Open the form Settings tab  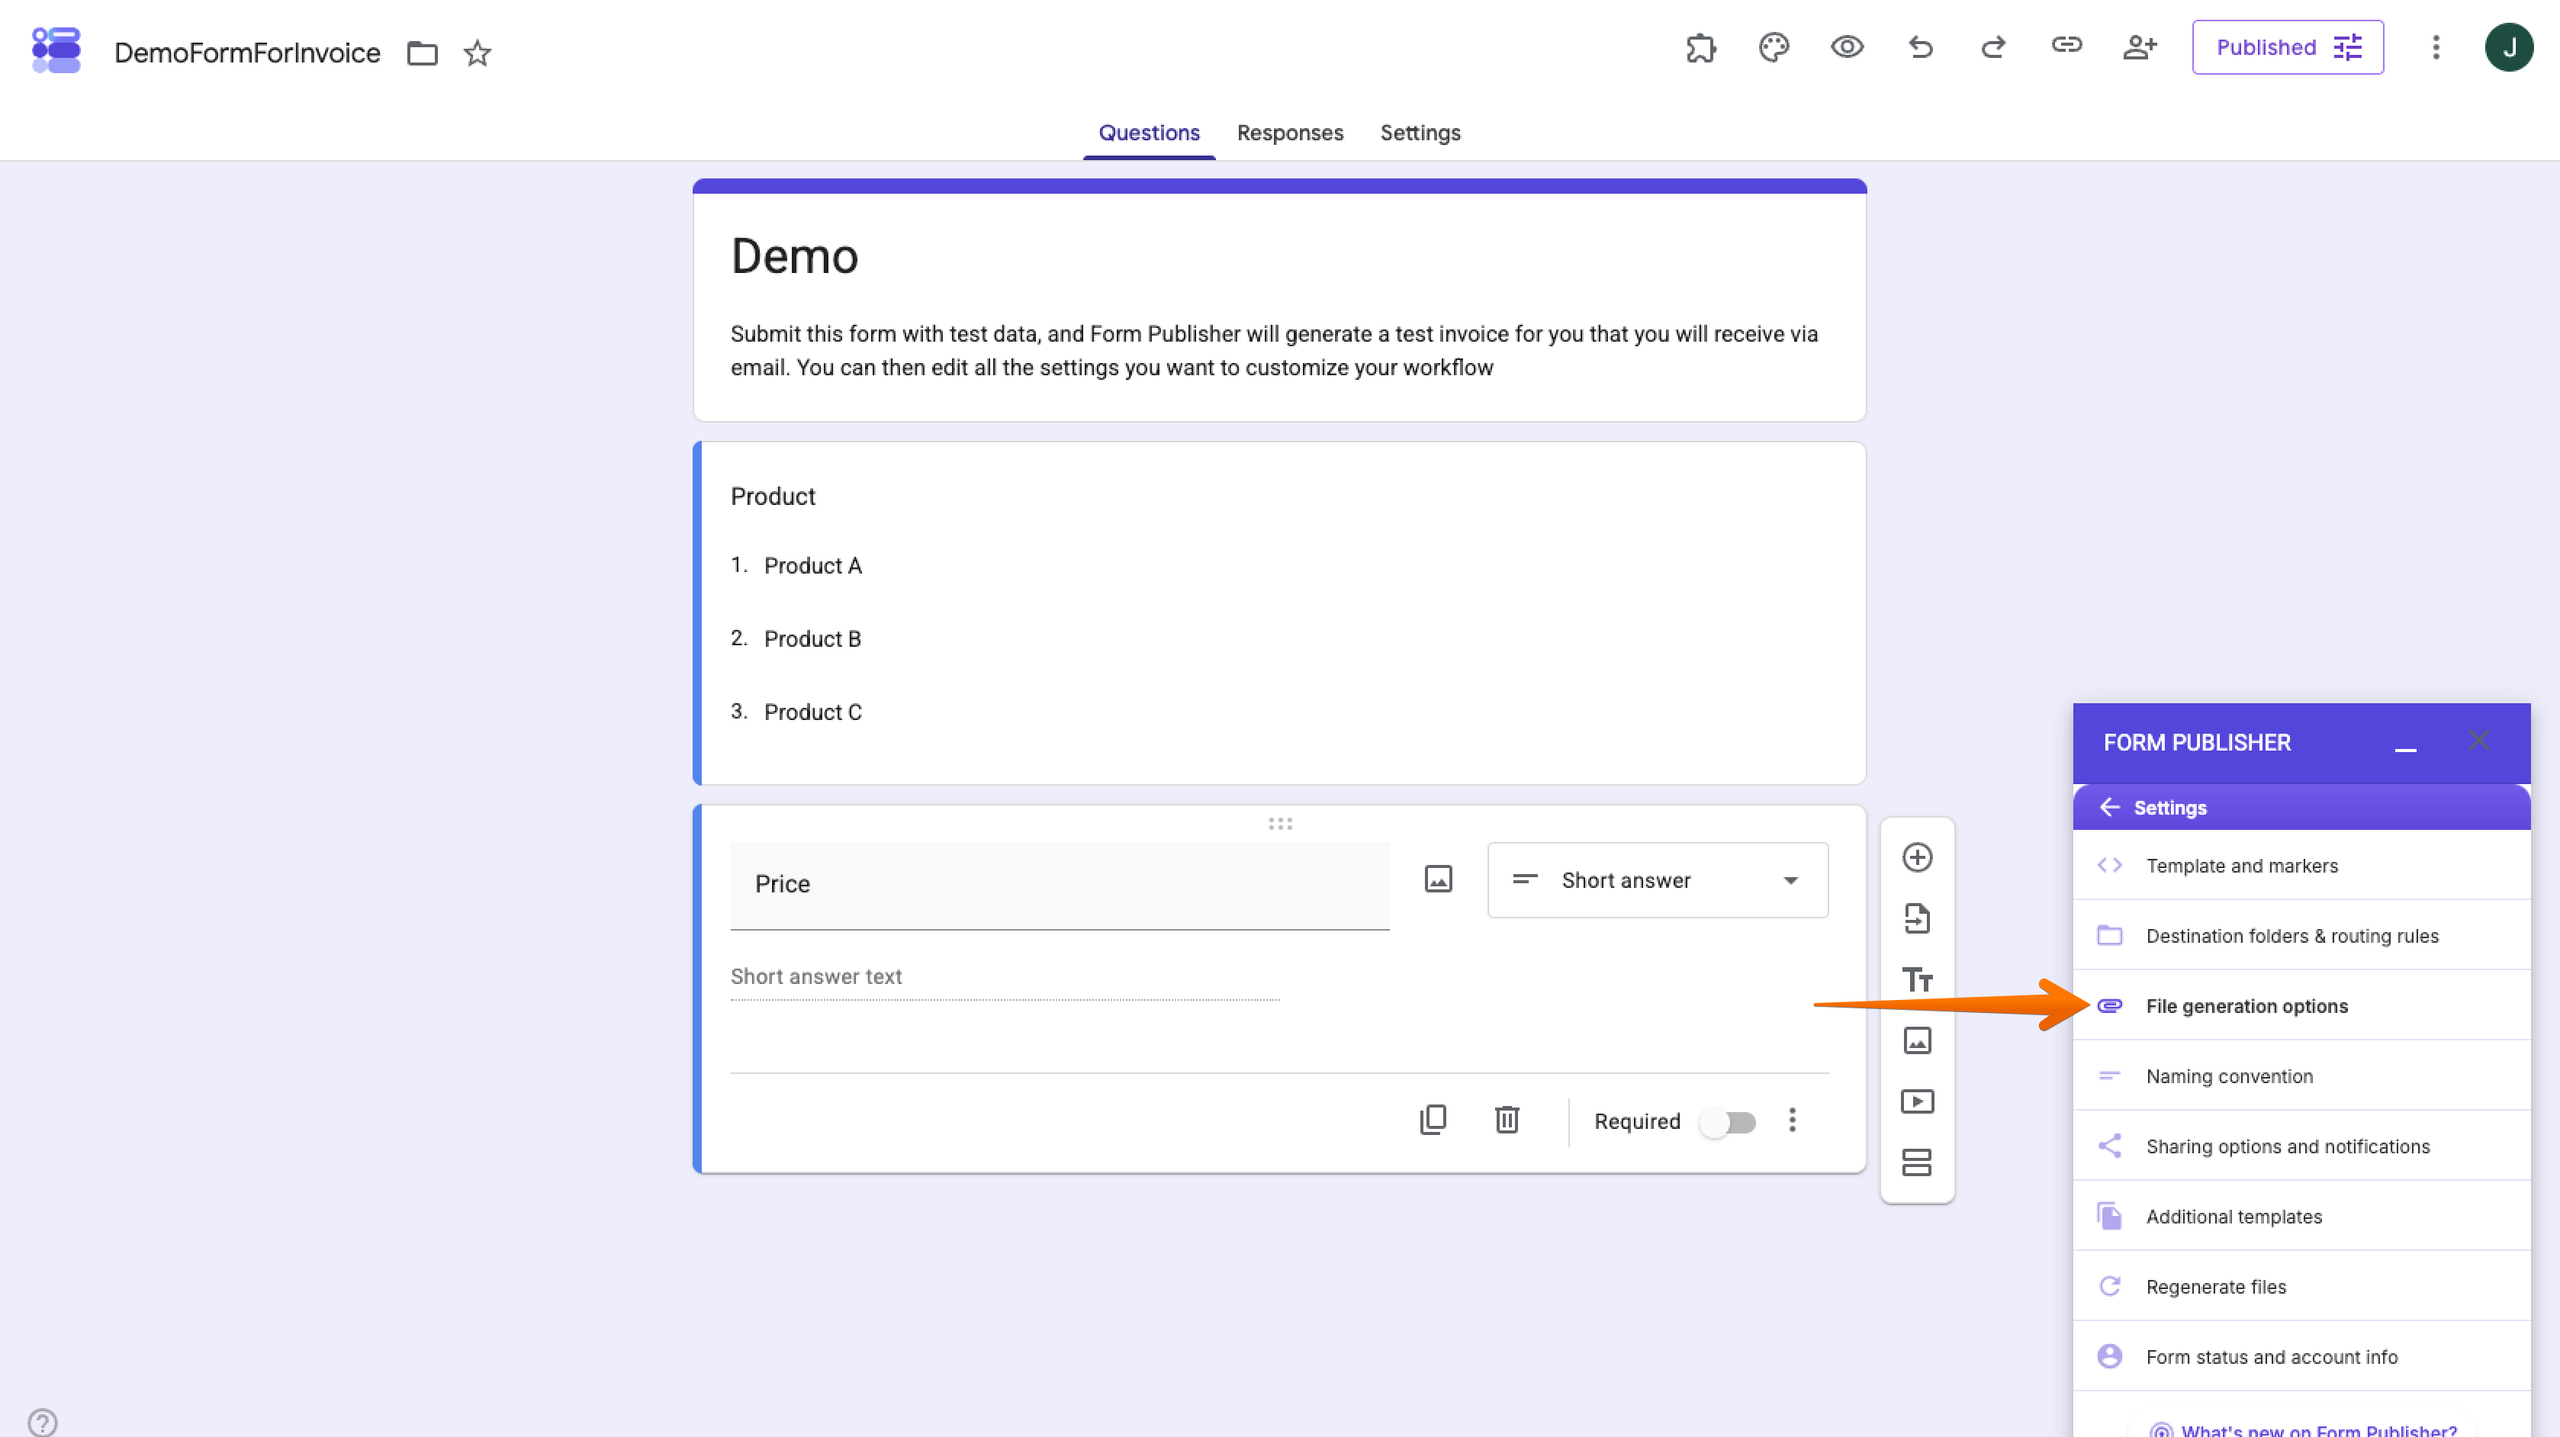[1420, 132]
